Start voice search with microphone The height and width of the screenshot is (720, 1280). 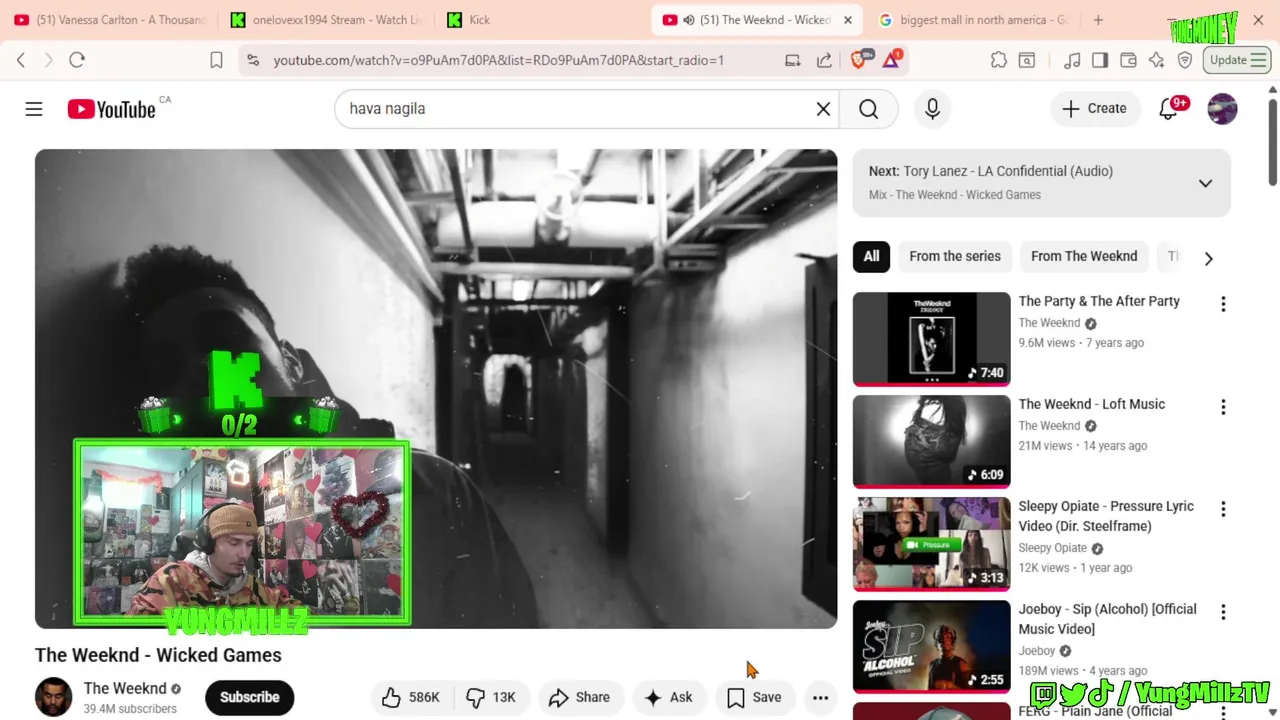(933, 109)
